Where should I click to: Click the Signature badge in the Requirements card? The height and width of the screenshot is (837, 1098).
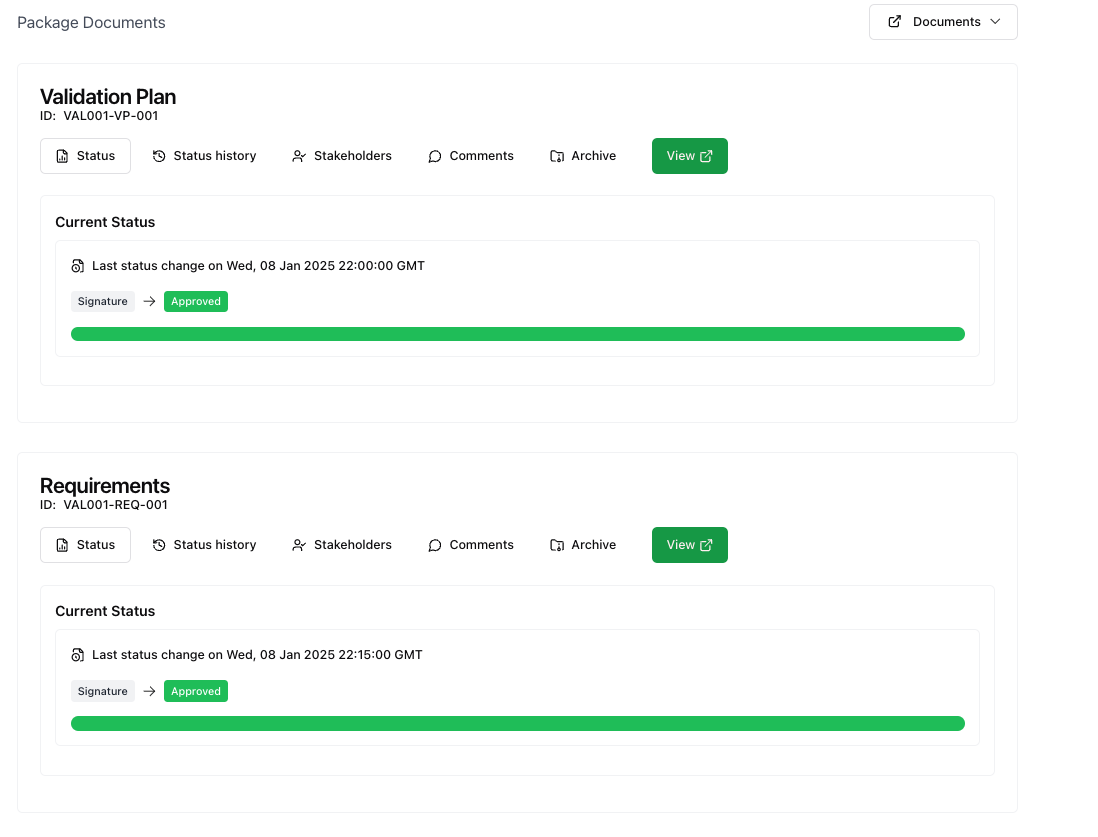(x=102, y=690)
